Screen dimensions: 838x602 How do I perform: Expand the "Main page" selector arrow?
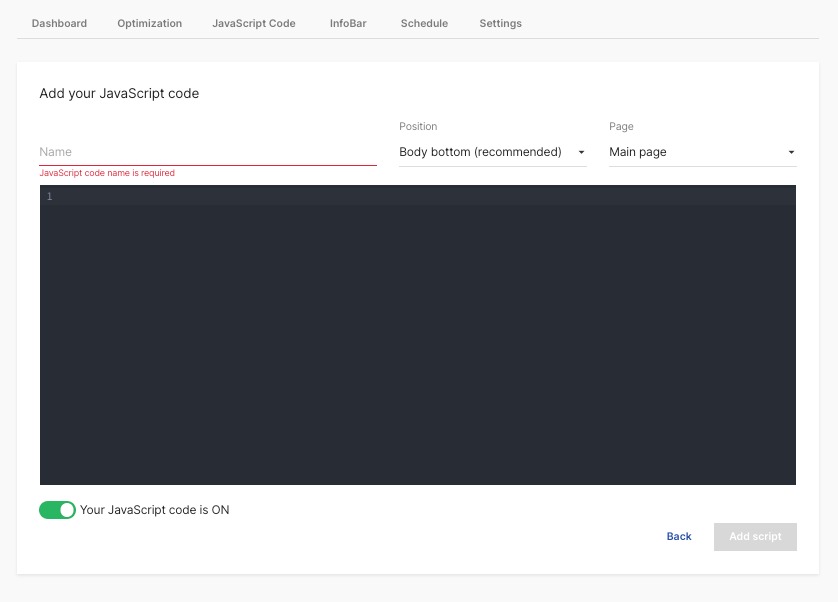click(789, 152)
